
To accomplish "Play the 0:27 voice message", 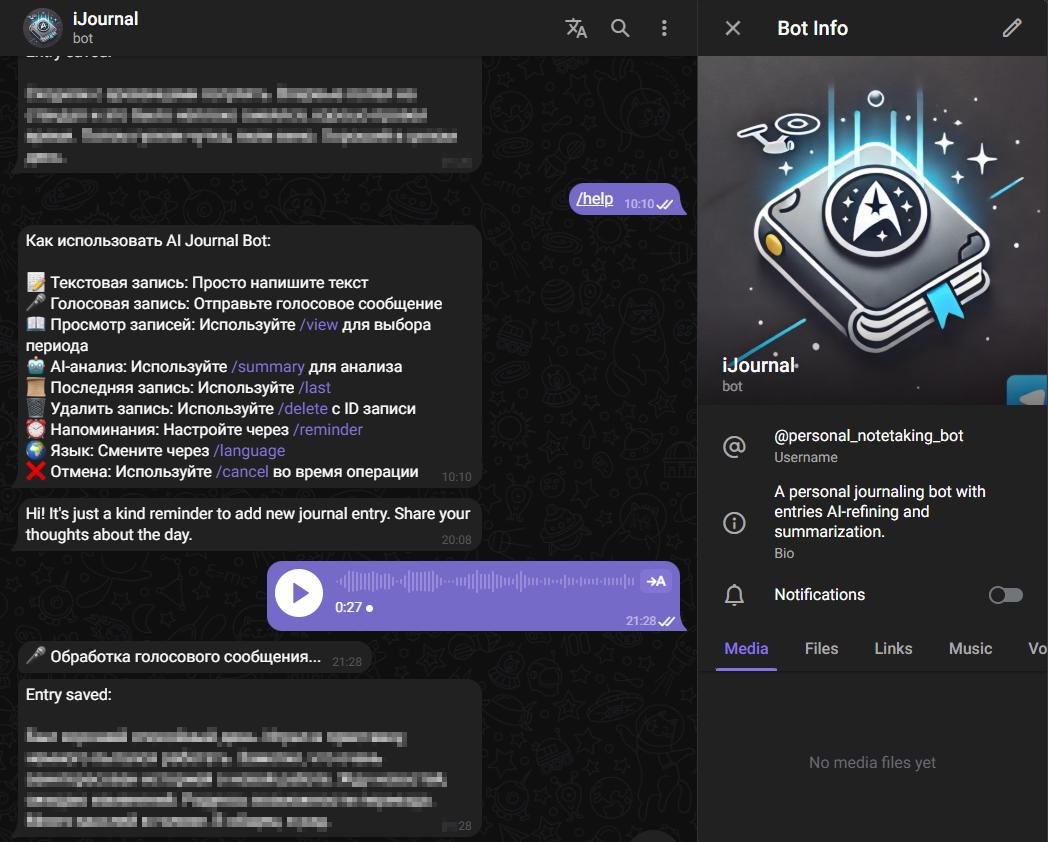I will pos(299,594).
